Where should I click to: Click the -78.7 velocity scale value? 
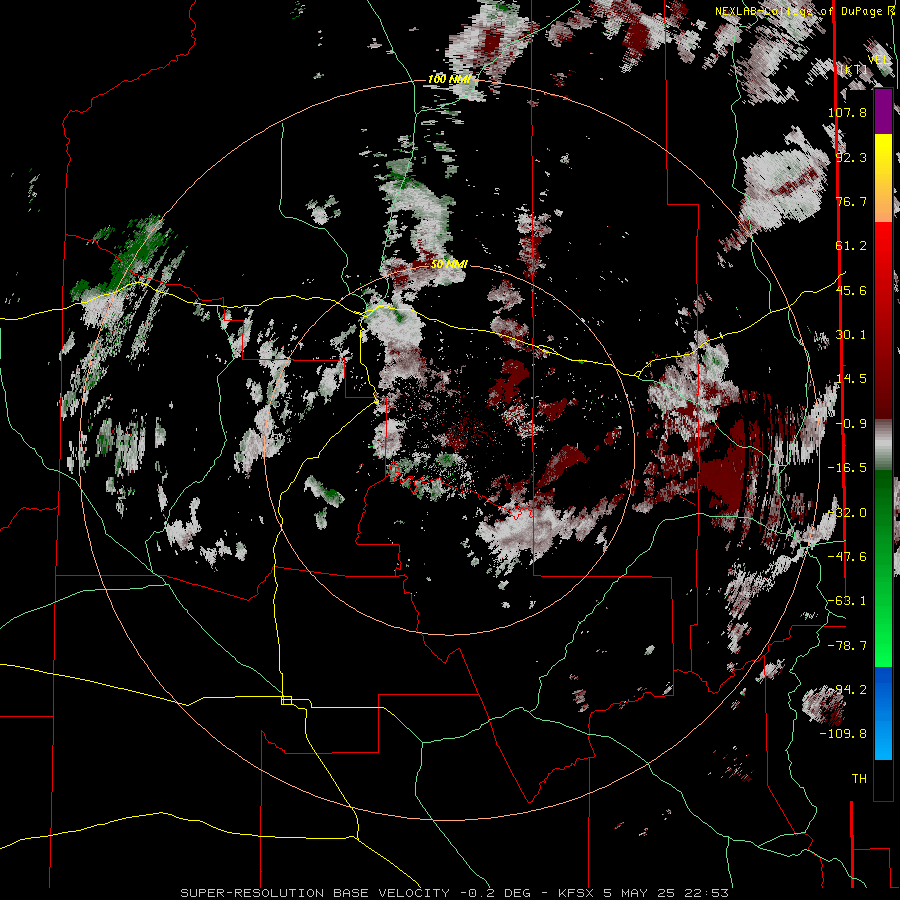(847, 646)
